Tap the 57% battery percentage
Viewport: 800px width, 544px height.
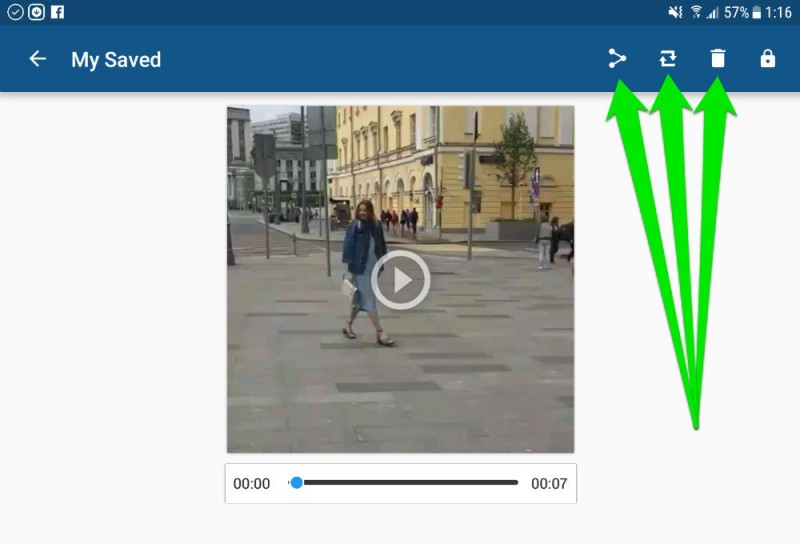[736, 12]
